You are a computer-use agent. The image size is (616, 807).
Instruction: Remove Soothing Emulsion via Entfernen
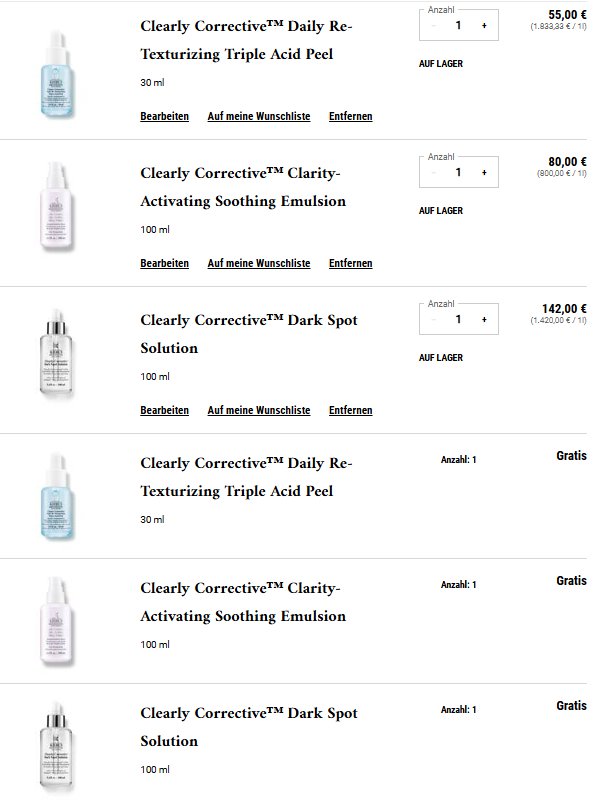coord(350,264)
